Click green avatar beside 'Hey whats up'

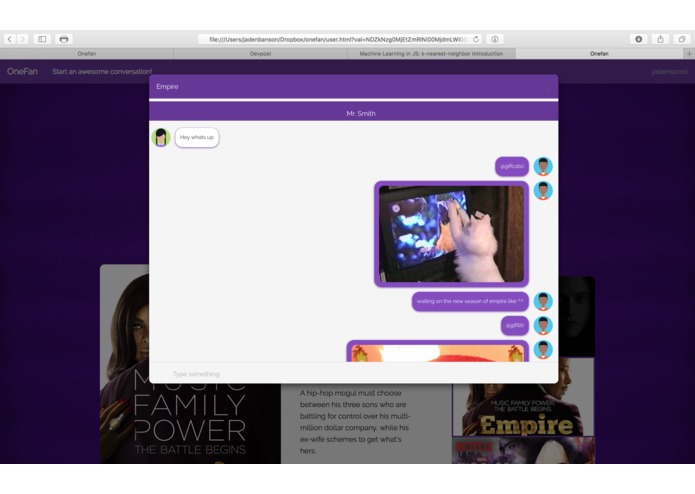(x=161, y=137)
